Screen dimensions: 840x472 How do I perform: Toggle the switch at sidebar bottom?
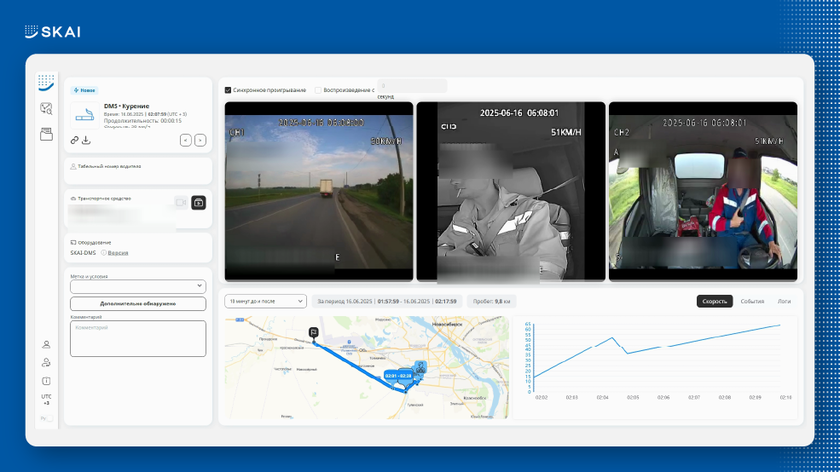[x=46, y=418]
